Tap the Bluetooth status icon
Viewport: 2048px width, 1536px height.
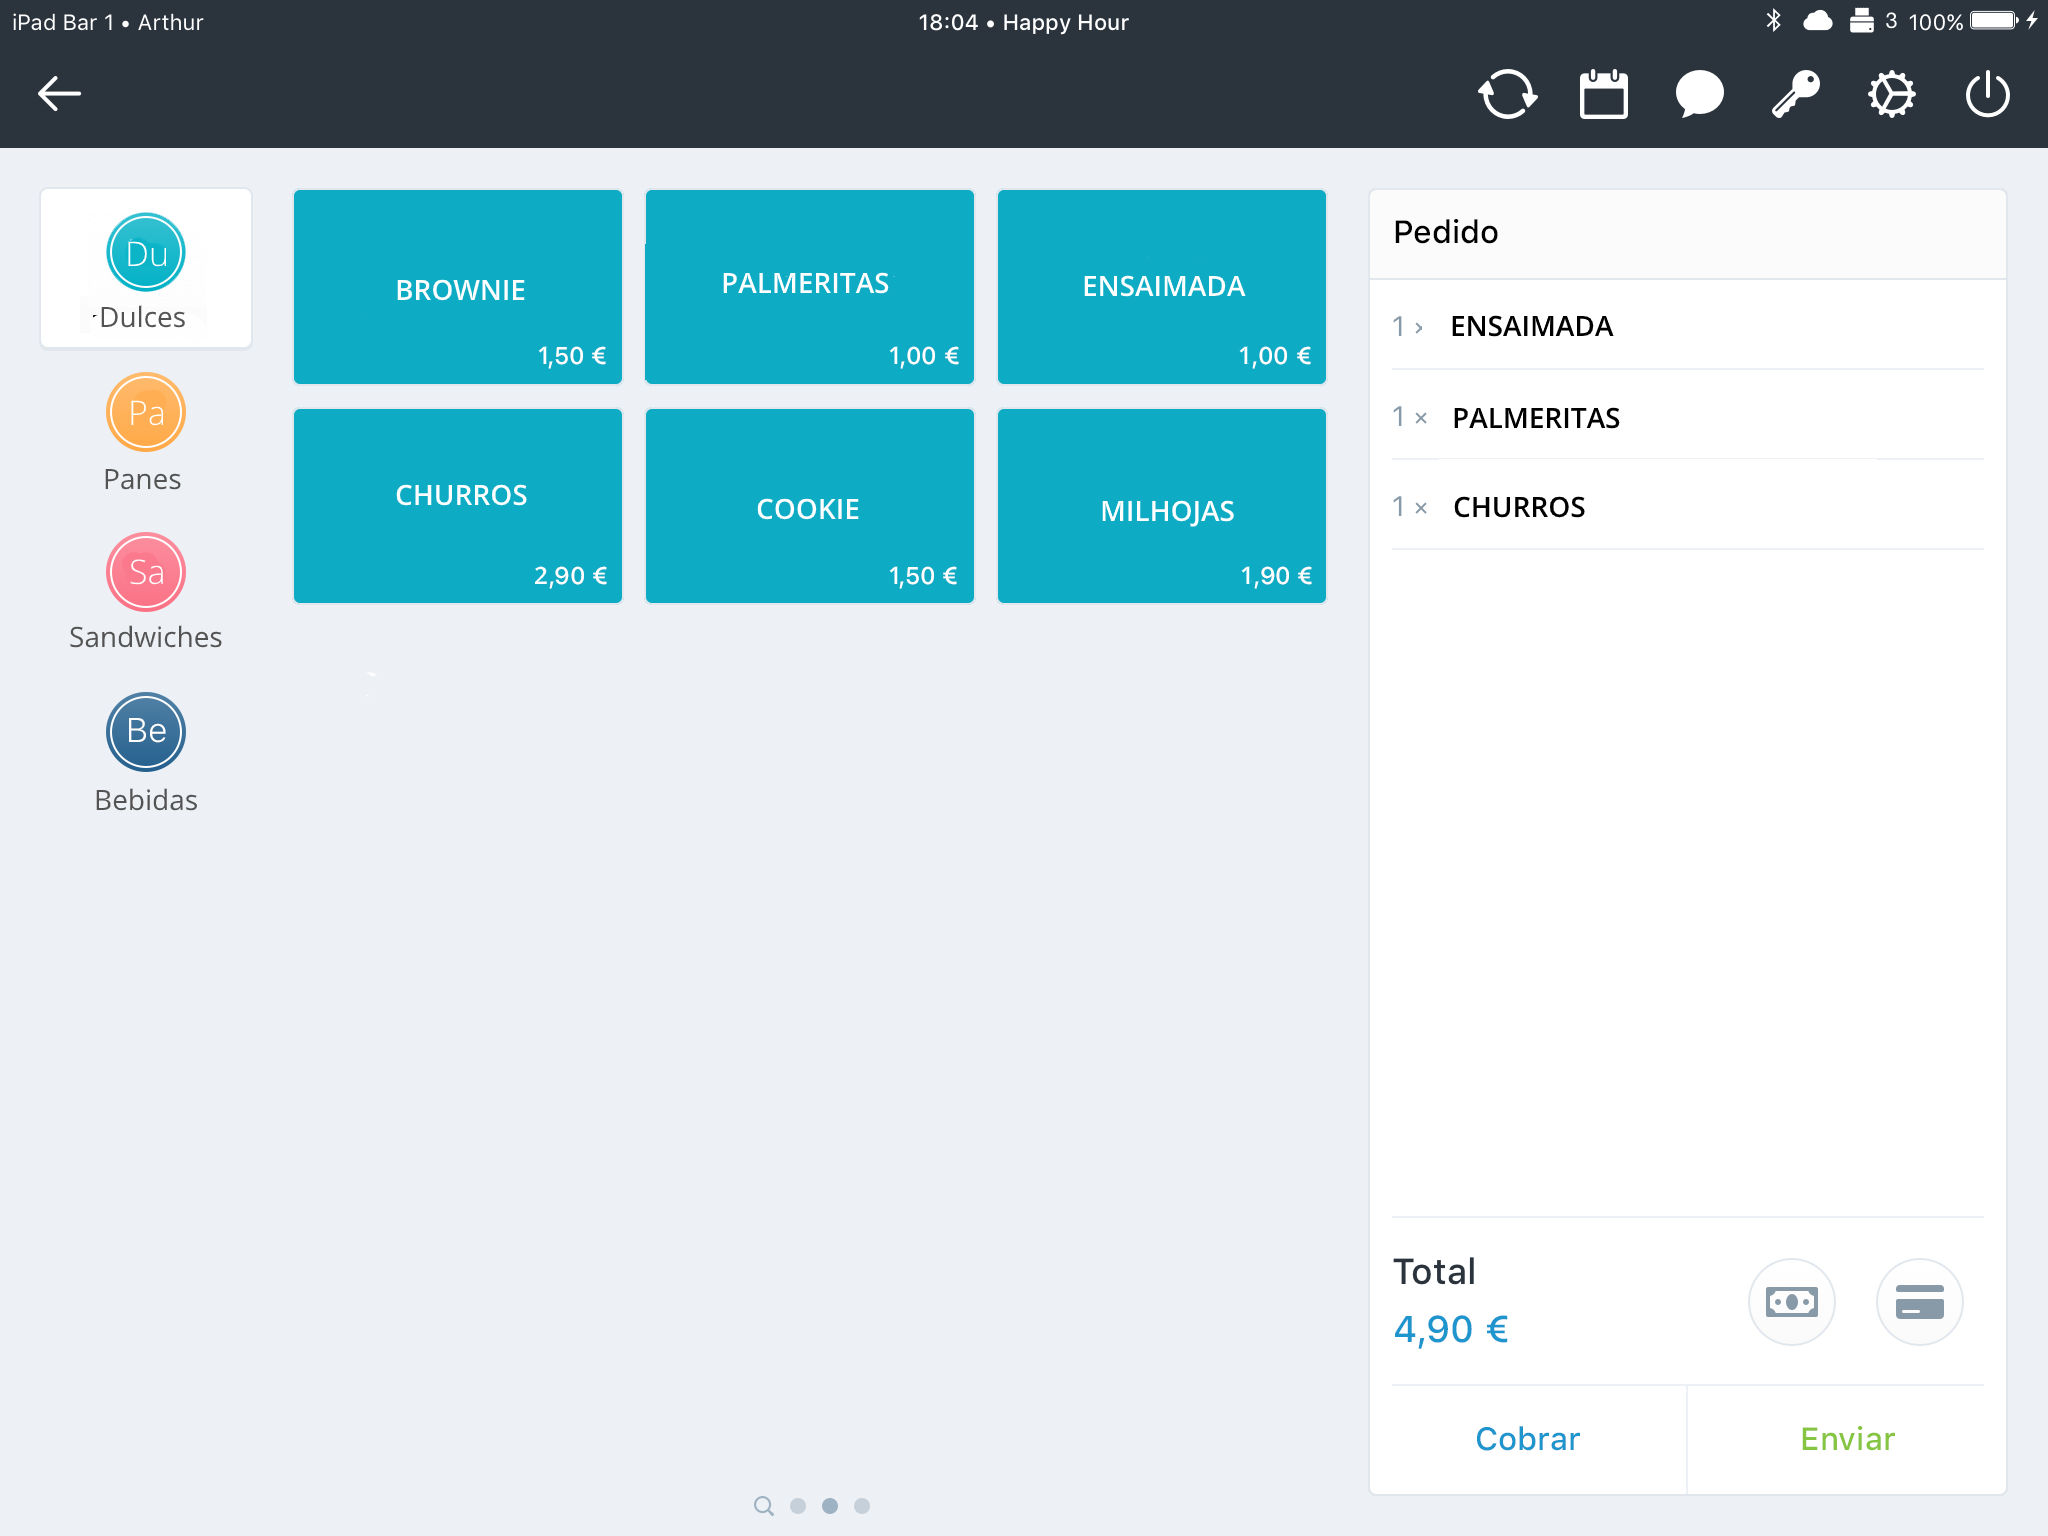[x=1774, y=21]
